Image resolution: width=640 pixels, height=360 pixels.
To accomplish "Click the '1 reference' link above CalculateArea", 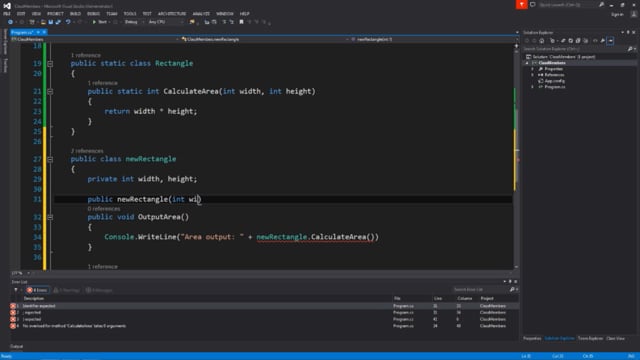I will [102, 83].
